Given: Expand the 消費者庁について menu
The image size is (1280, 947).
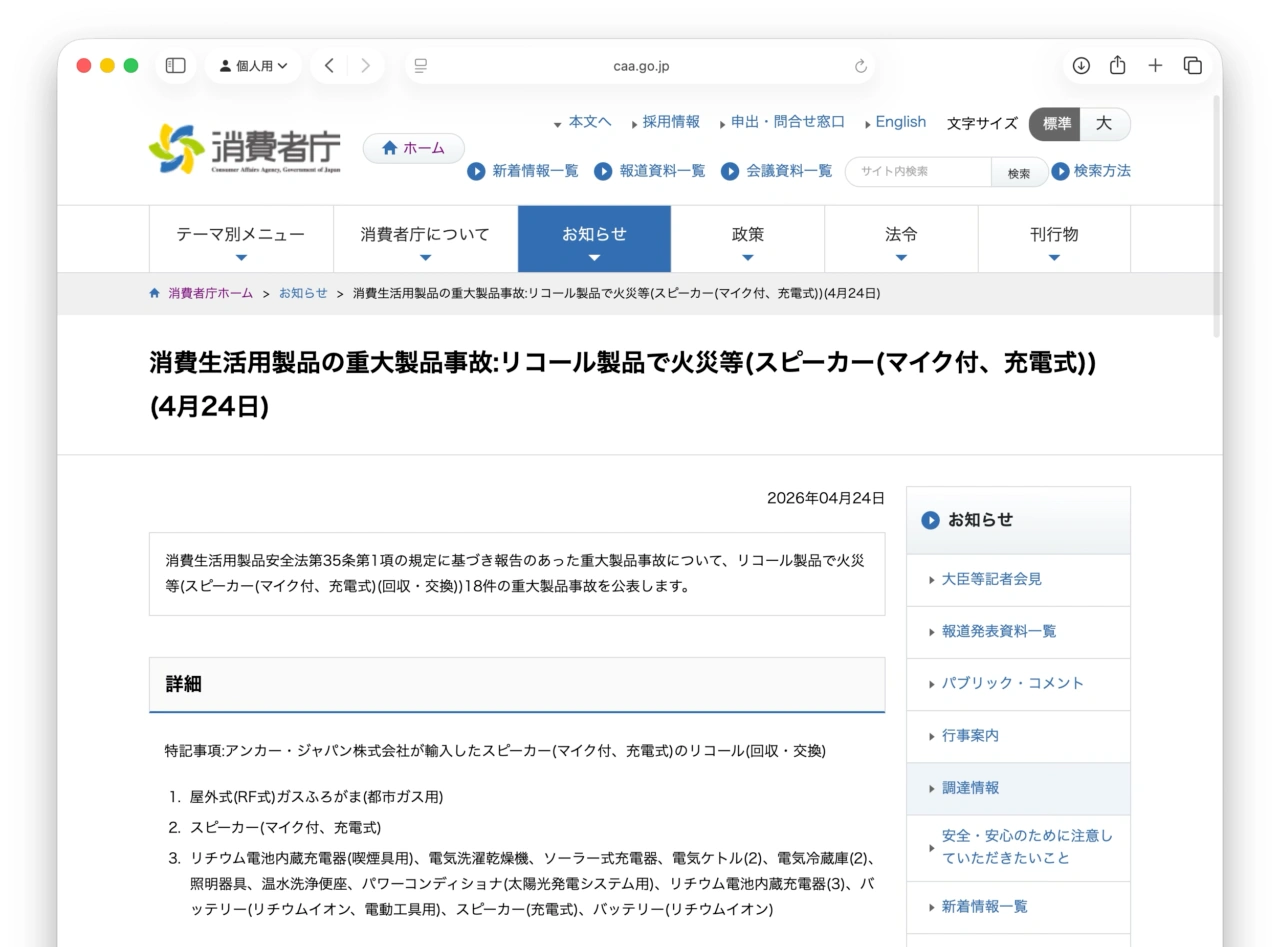Looking at the screenshot, I should tap(425, 239).
